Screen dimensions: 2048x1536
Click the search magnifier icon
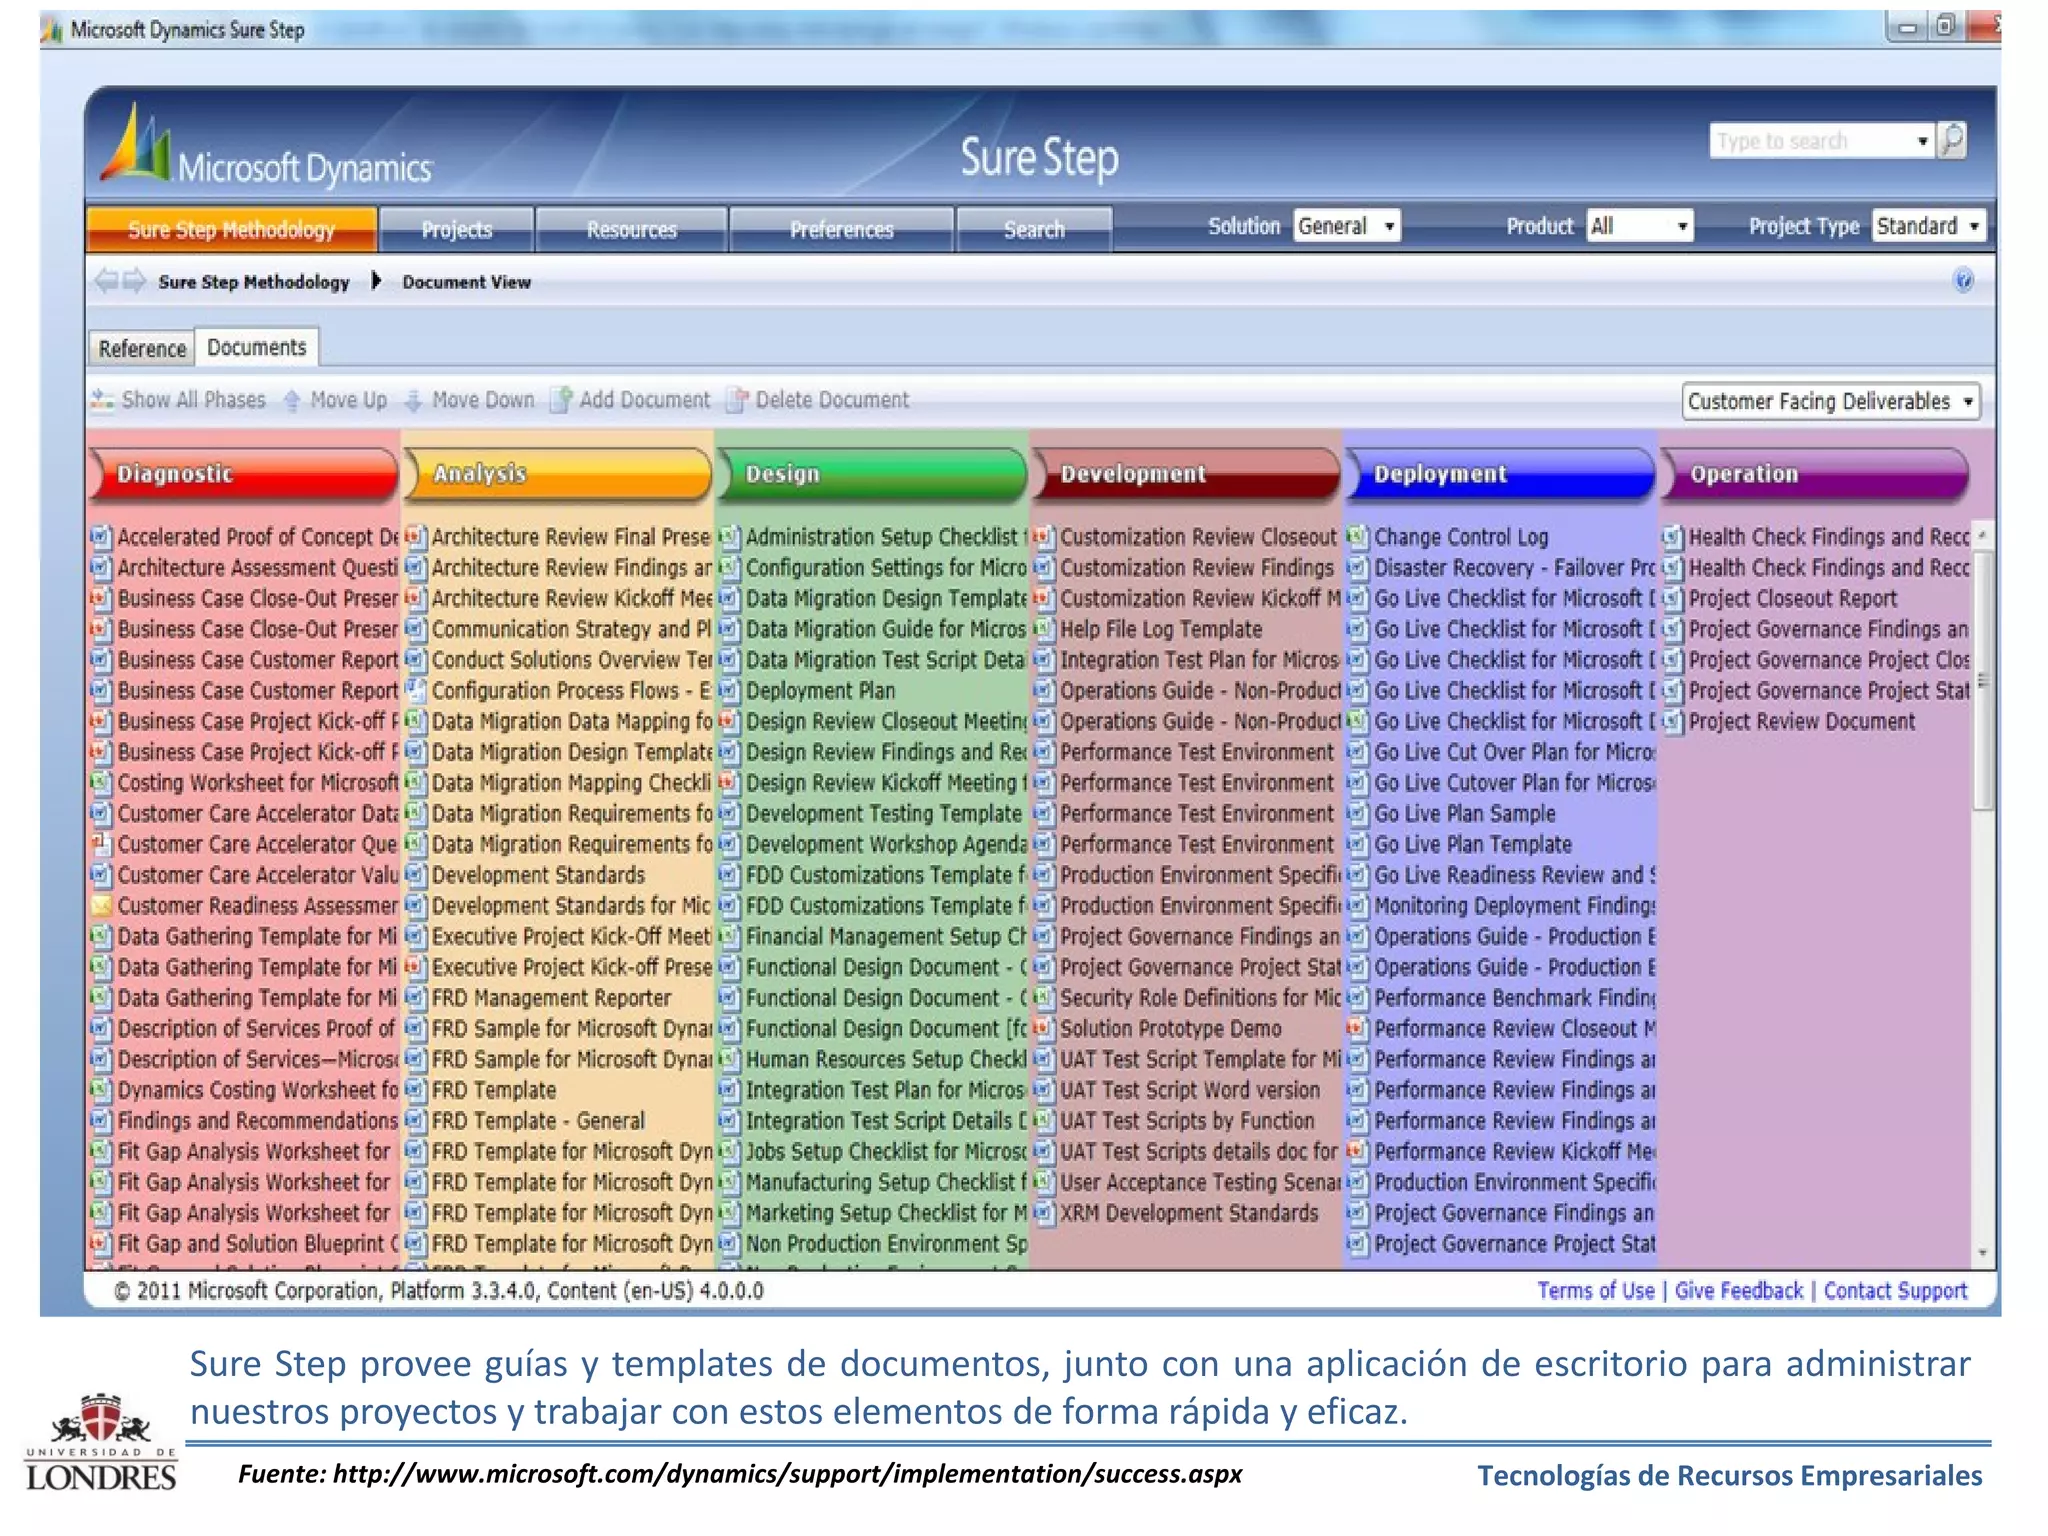[1952, 140]
